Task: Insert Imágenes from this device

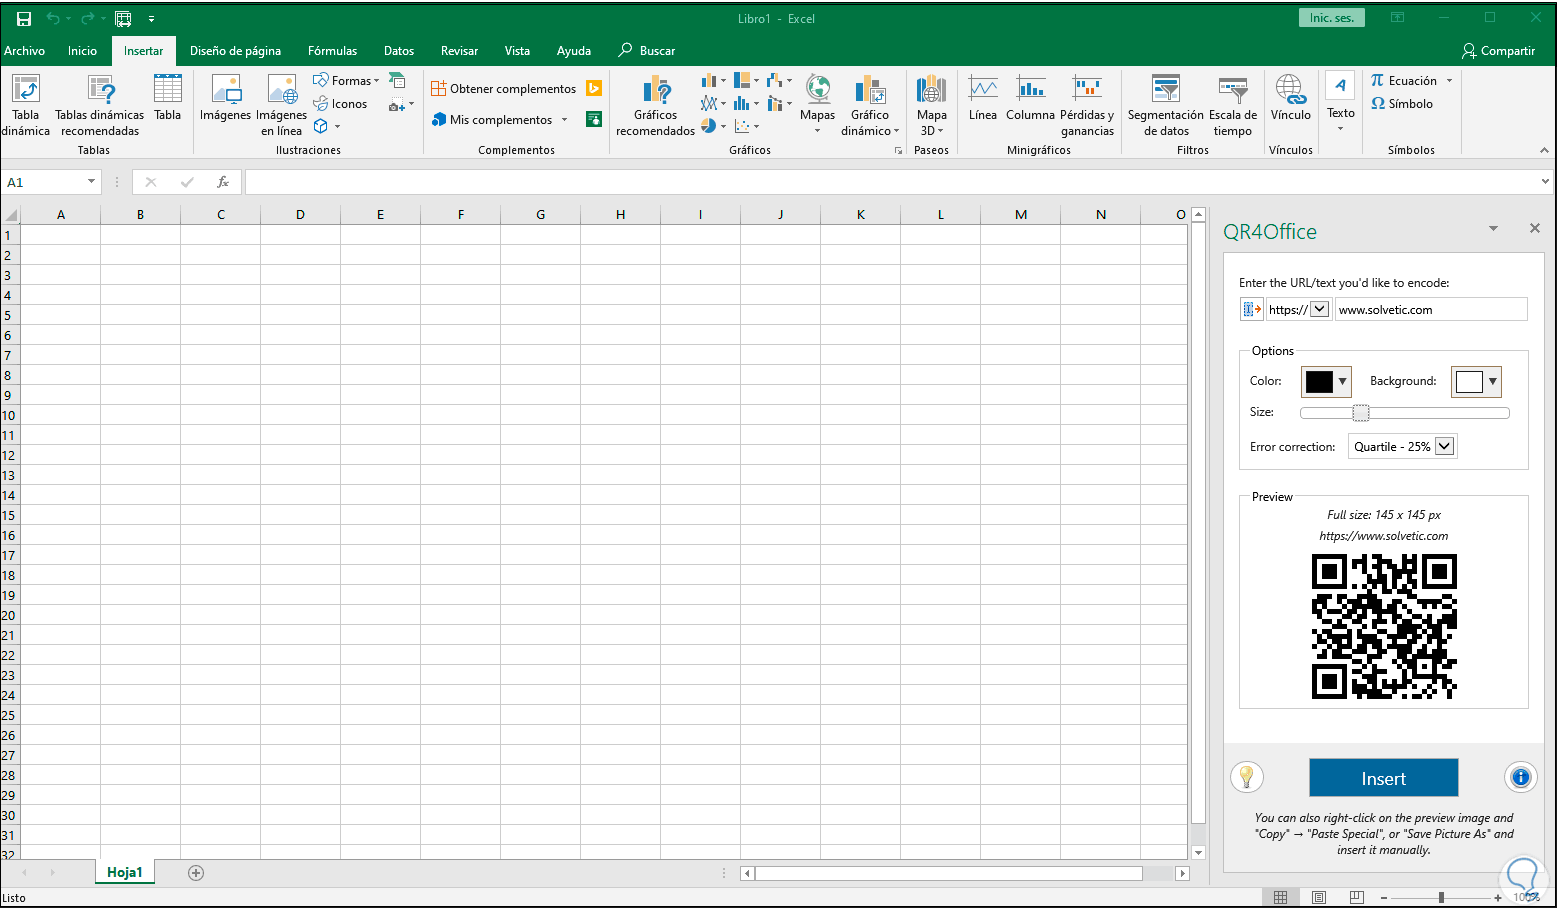Action: pos(226,98)
